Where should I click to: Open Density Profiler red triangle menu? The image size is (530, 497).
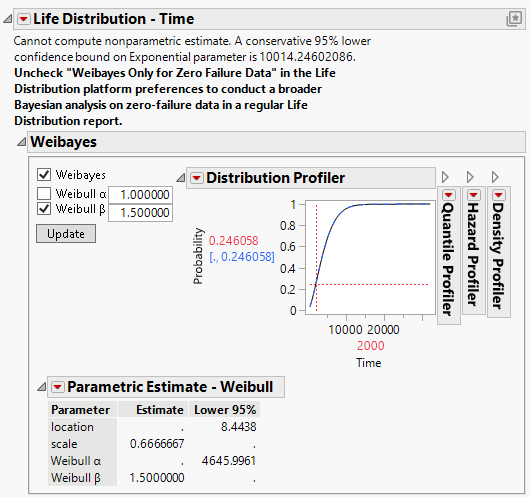(499, 195)
